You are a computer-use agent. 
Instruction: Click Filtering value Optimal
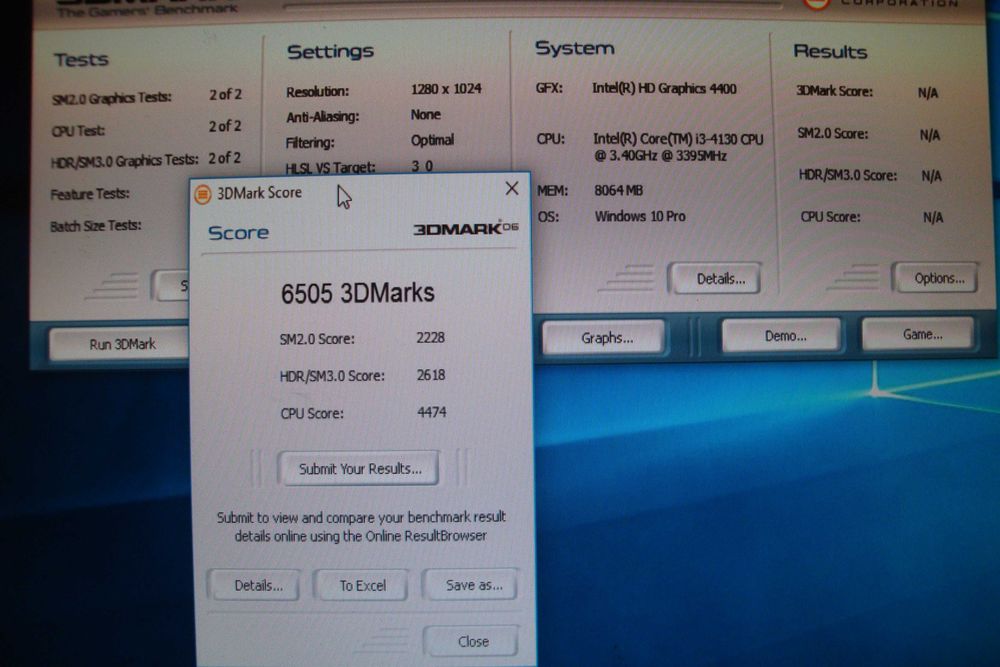pos(432,140)
